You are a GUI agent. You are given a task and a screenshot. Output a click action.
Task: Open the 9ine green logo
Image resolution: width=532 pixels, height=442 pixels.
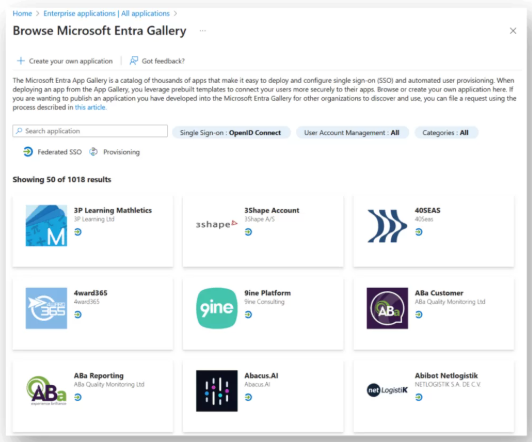tap(216, 308)
